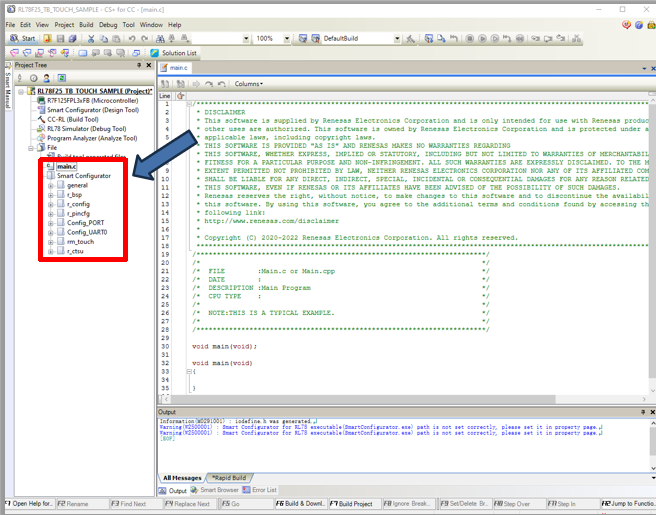656x515 pixels.
Task: Open the Columns dropdown in editor
Action: tap(249, 84)
